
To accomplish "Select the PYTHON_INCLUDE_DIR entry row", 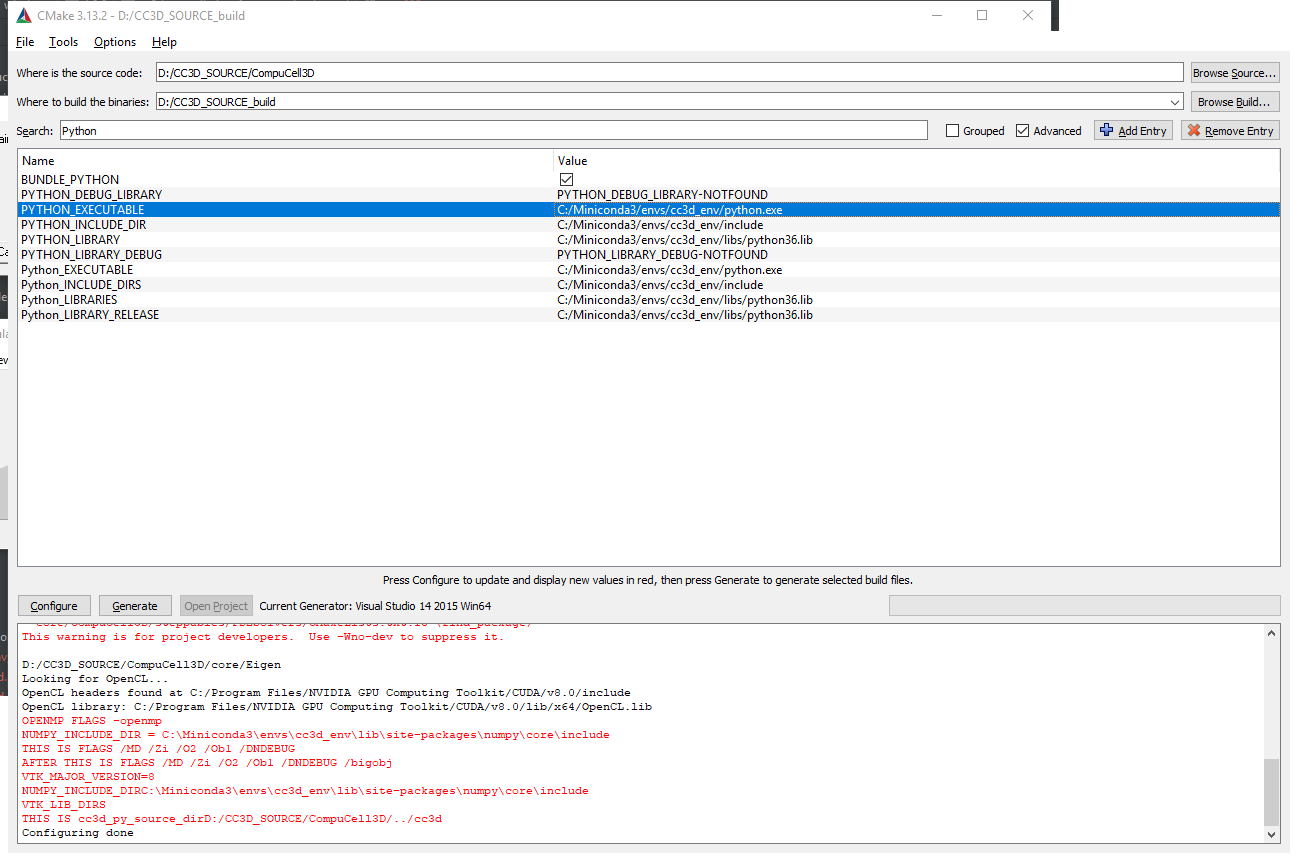I will pos(84,225).
